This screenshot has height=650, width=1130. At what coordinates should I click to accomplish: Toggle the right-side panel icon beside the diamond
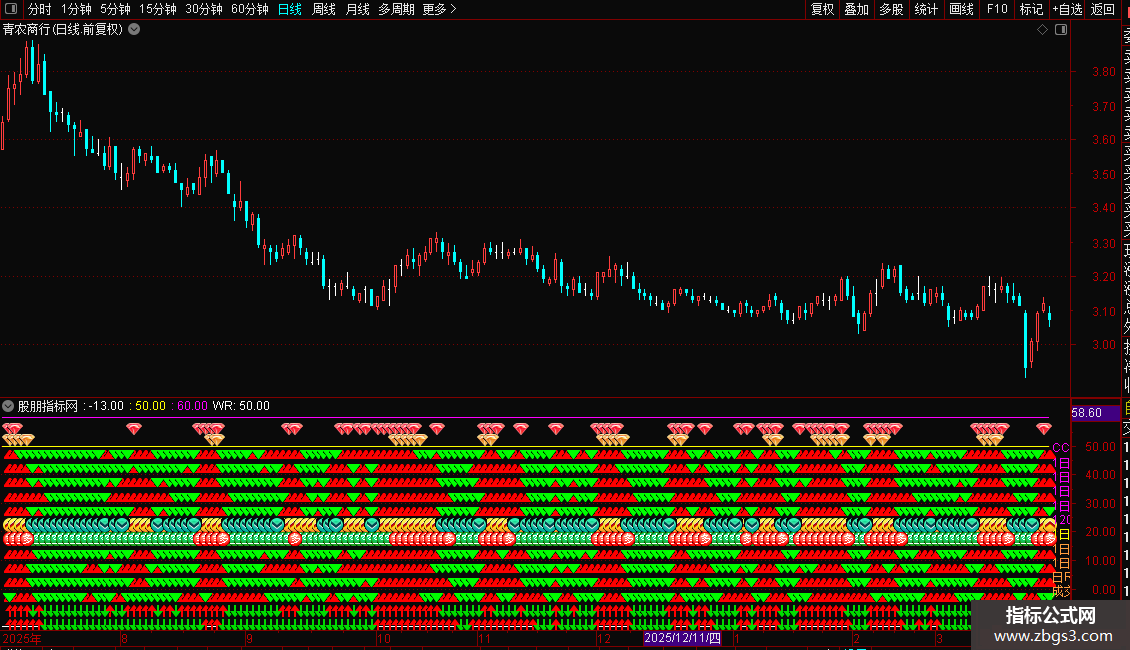(x=1061, y=30)
